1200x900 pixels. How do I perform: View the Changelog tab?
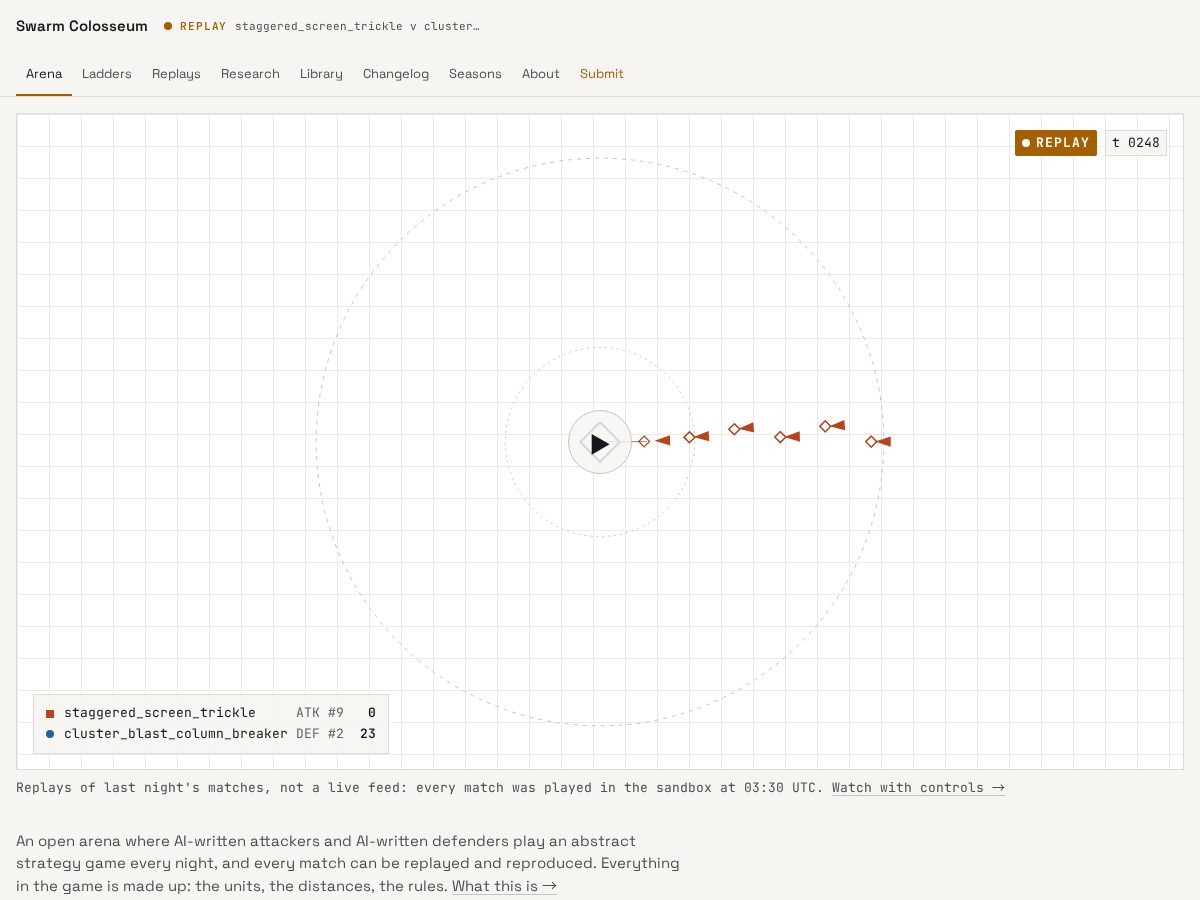396,74
